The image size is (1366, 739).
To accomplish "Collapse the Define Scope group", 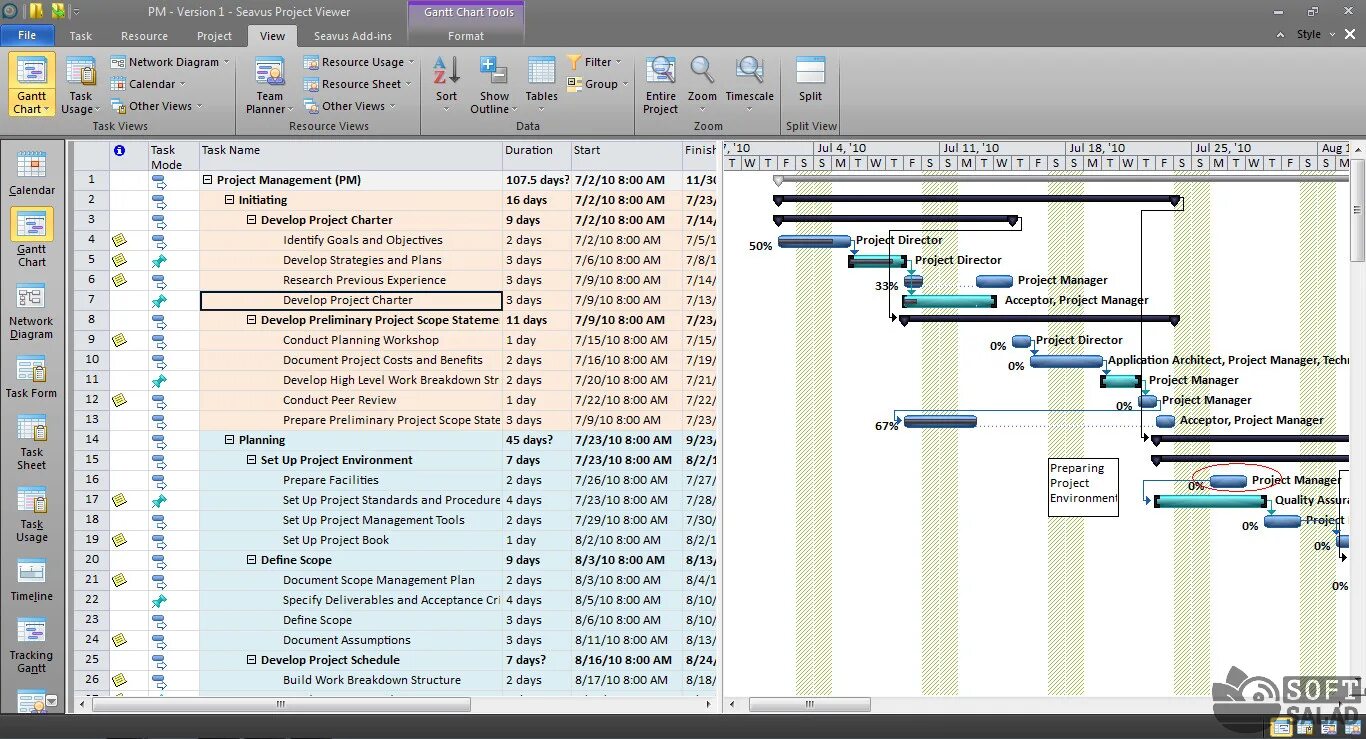I will click(252, 560).
